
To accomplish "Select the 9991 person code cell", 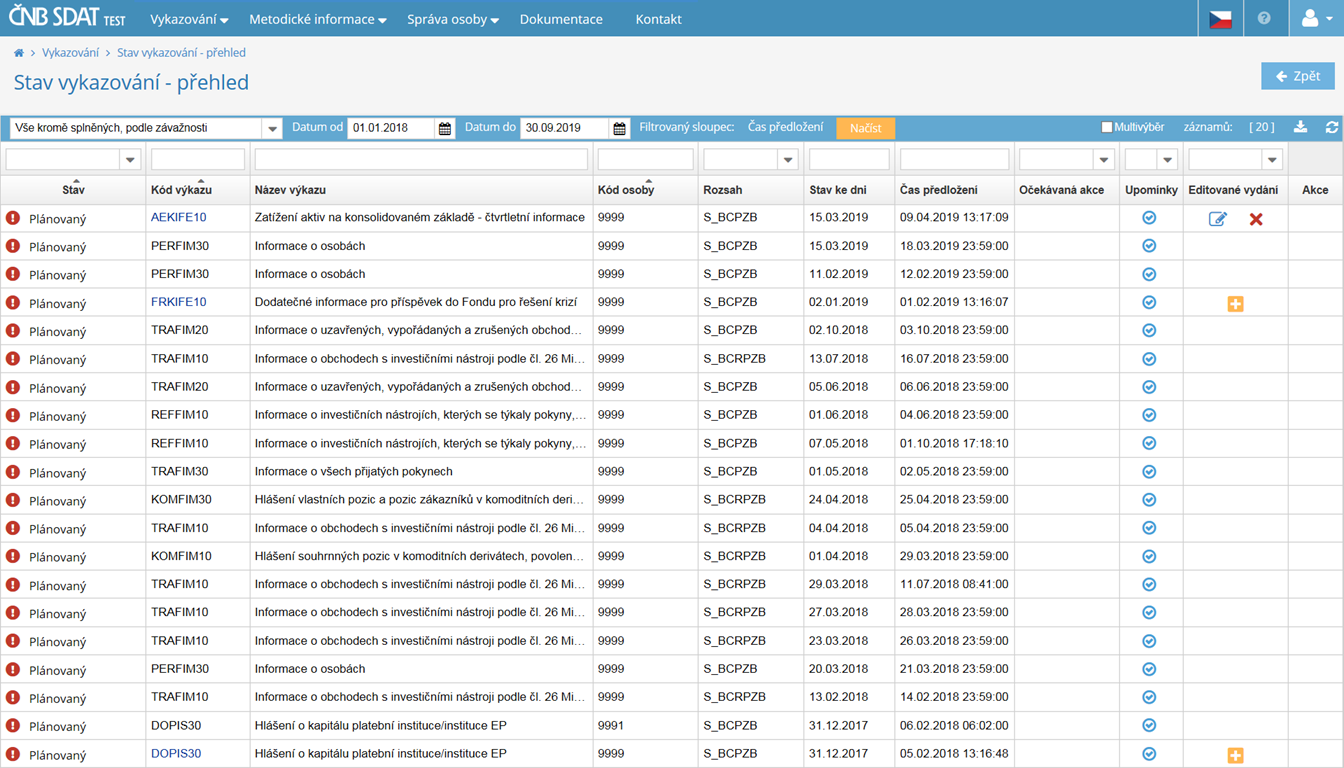I will tap(646, 726).
